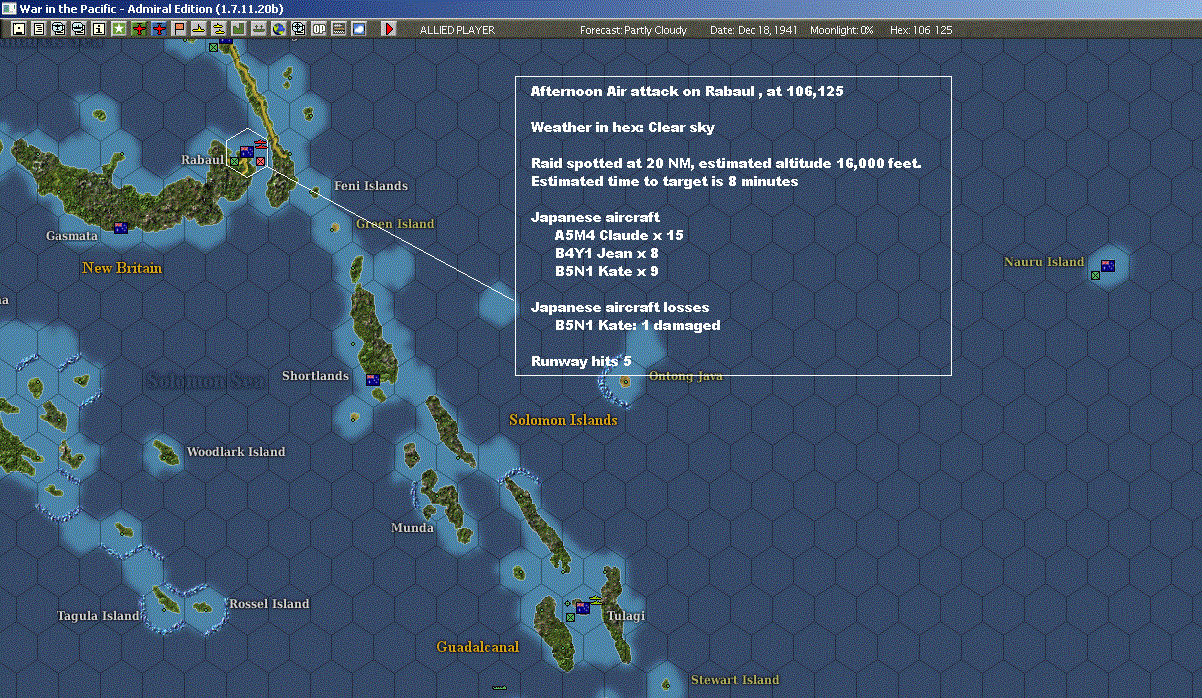This screenshot has height=698, width=1202.
Task: Click the 'Feni Islands' map label
Action: 371,186
